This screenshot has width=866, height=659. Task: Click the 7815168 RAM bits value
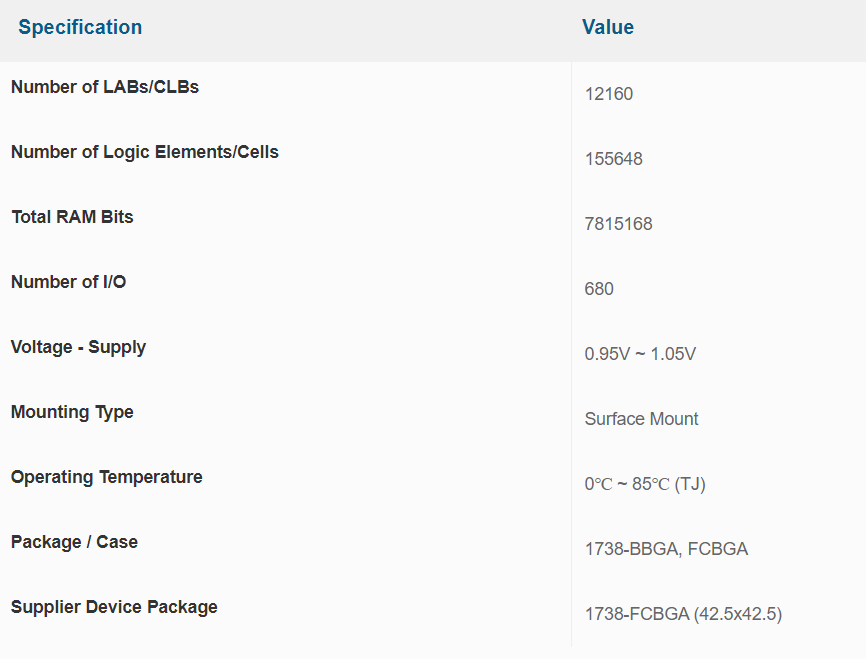click(619, 224)
